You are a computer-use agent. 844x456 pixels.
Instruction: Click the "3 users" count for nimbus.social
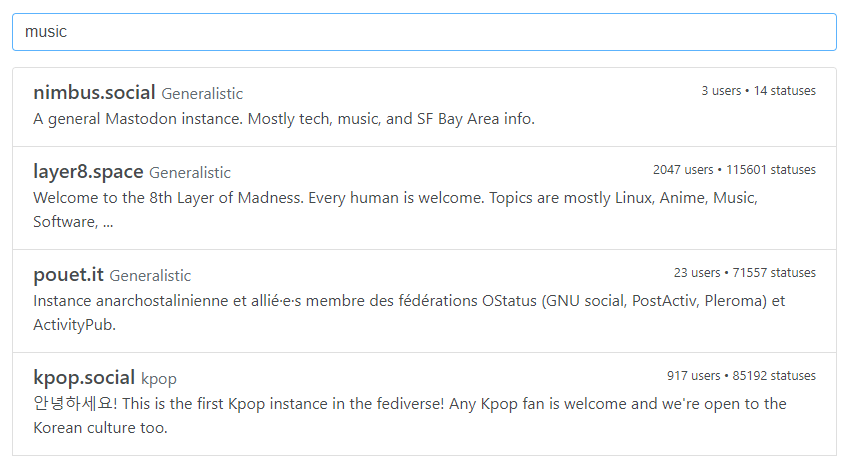[720, 91]
